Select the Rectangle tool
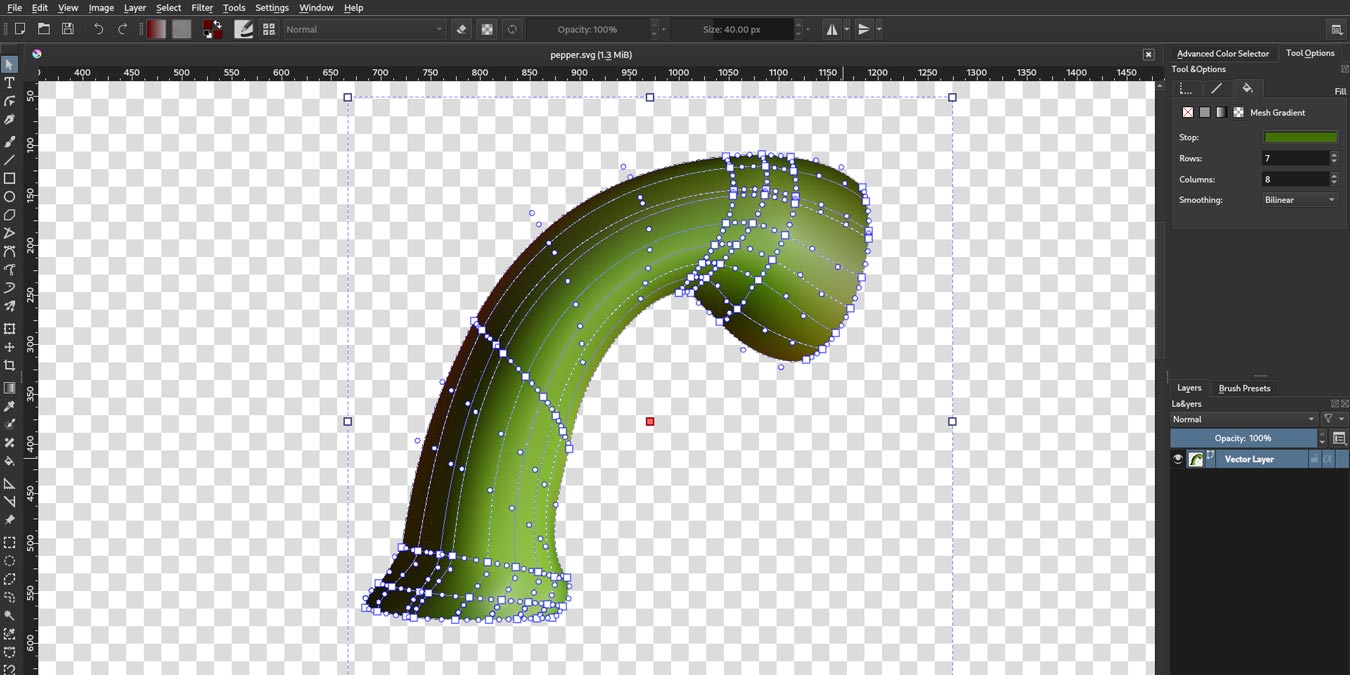 point(9,179)
